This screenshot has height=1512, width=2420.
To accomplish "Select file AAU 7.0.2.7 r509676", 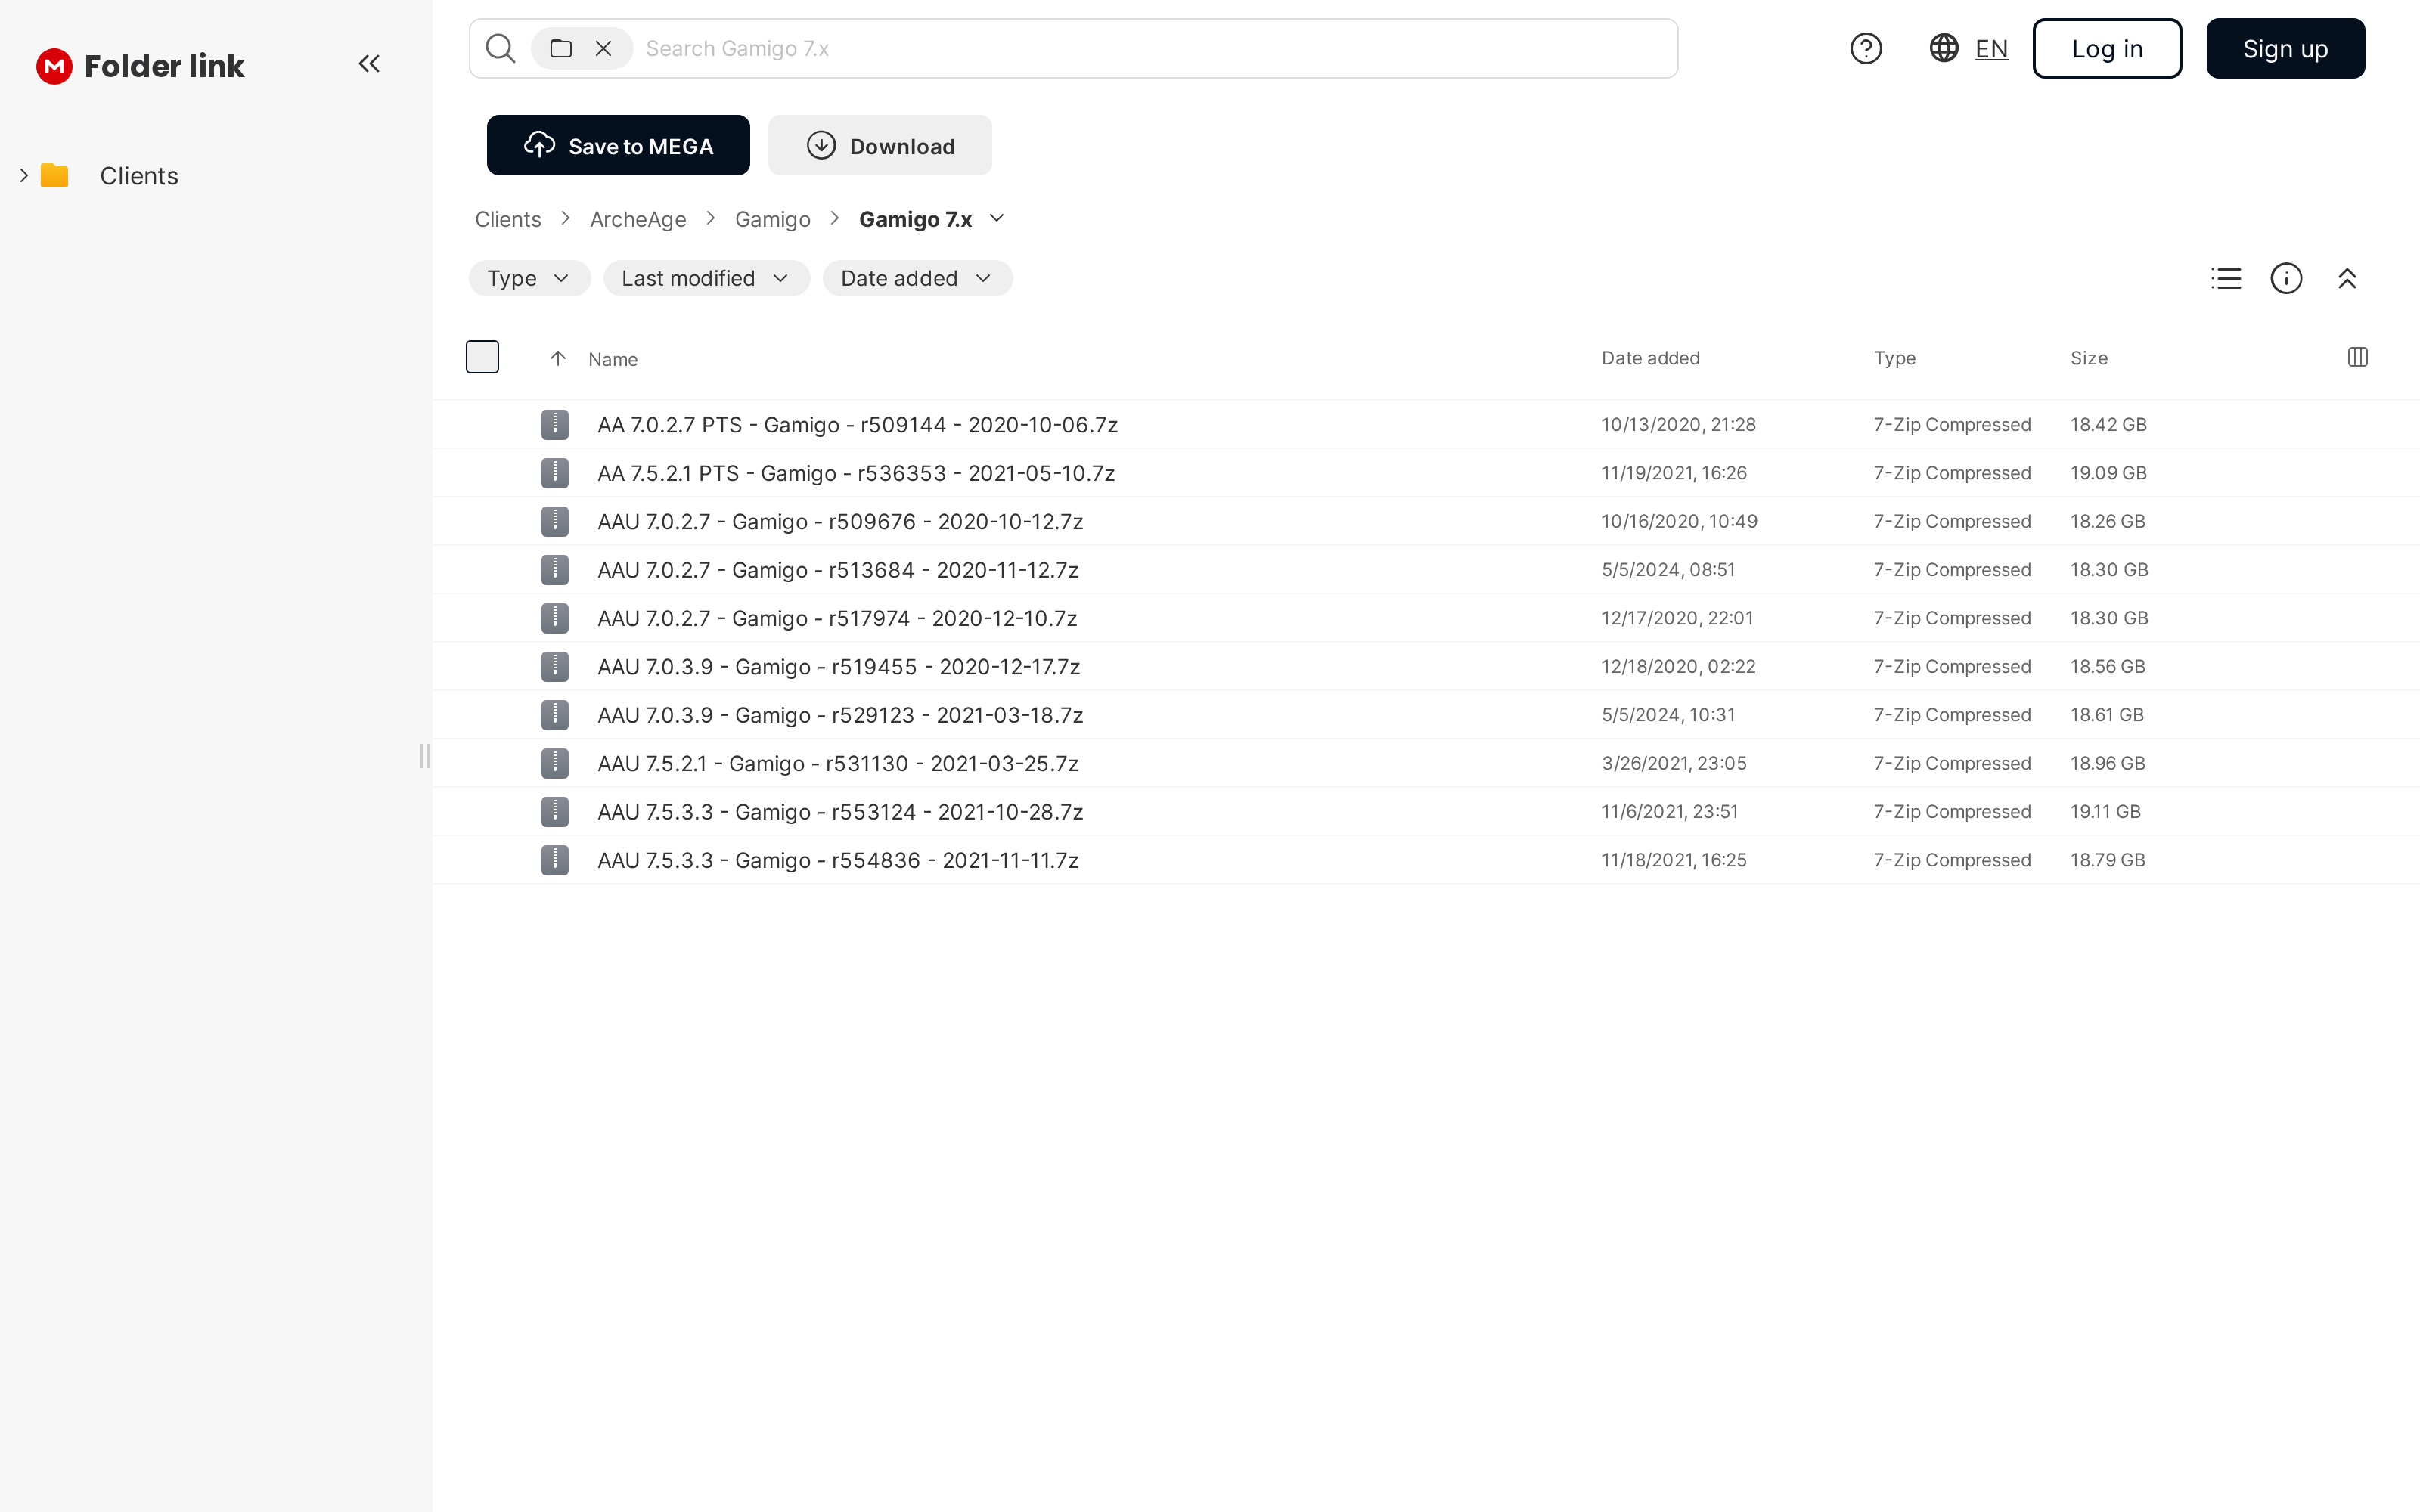I will coord(1426,521).
